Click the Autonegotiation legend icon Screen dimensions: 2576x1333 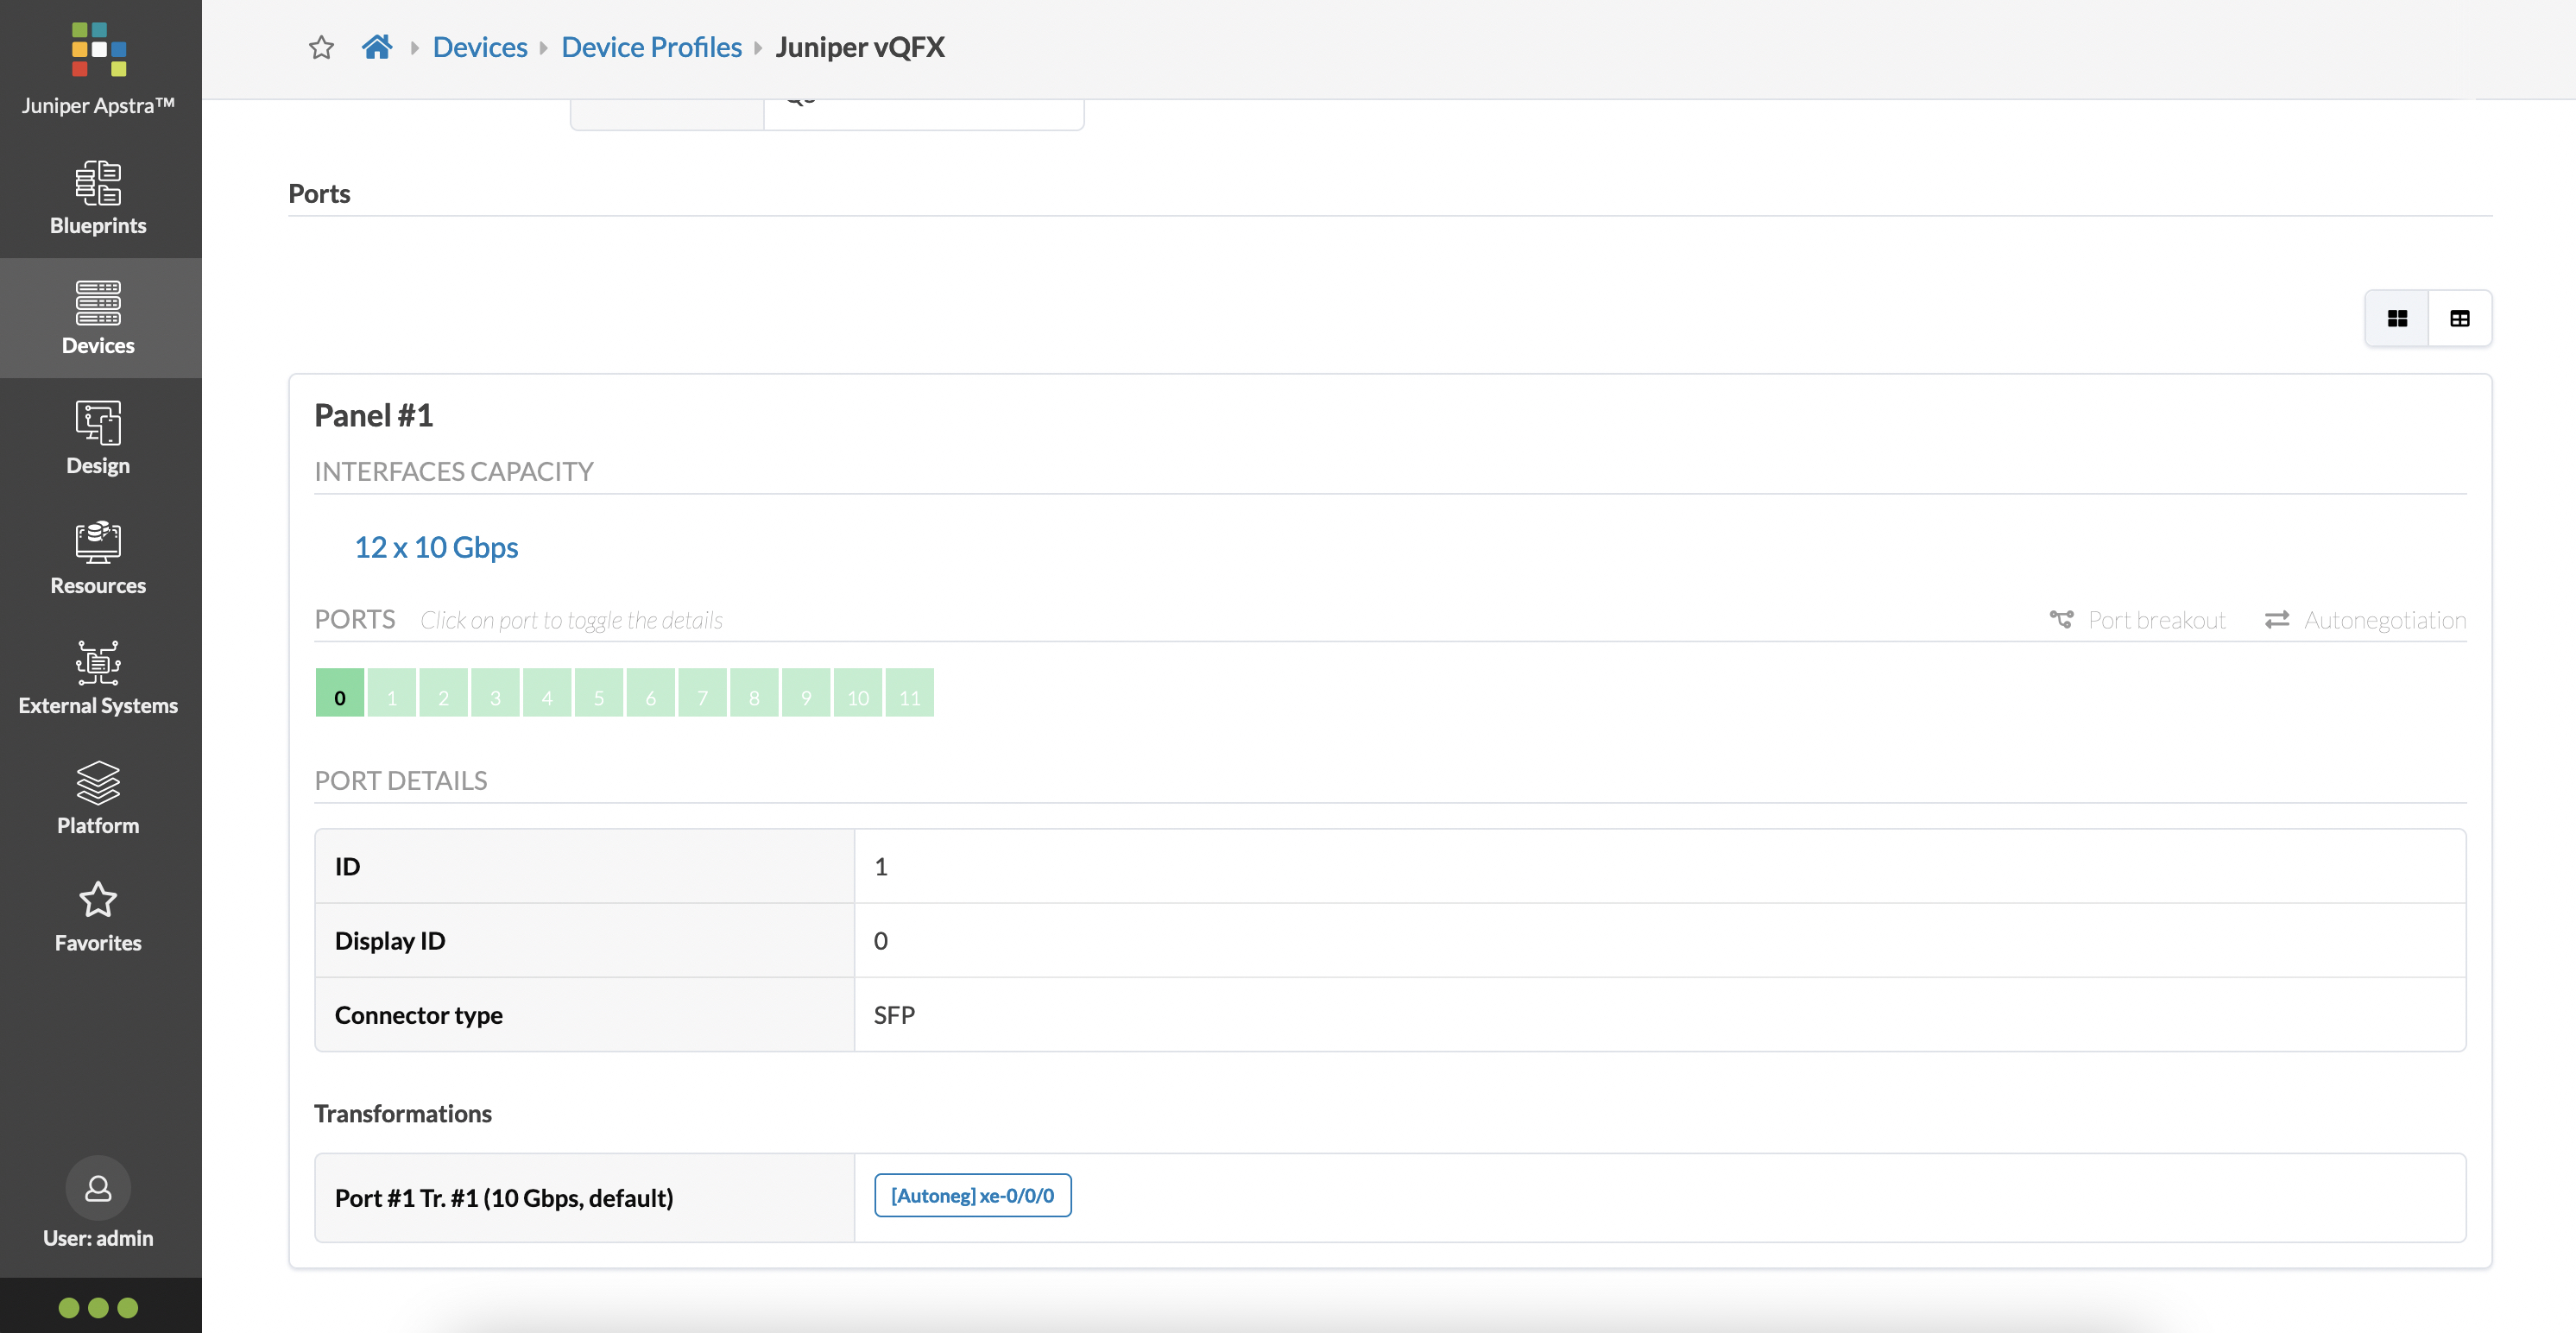coord(2277,620)
